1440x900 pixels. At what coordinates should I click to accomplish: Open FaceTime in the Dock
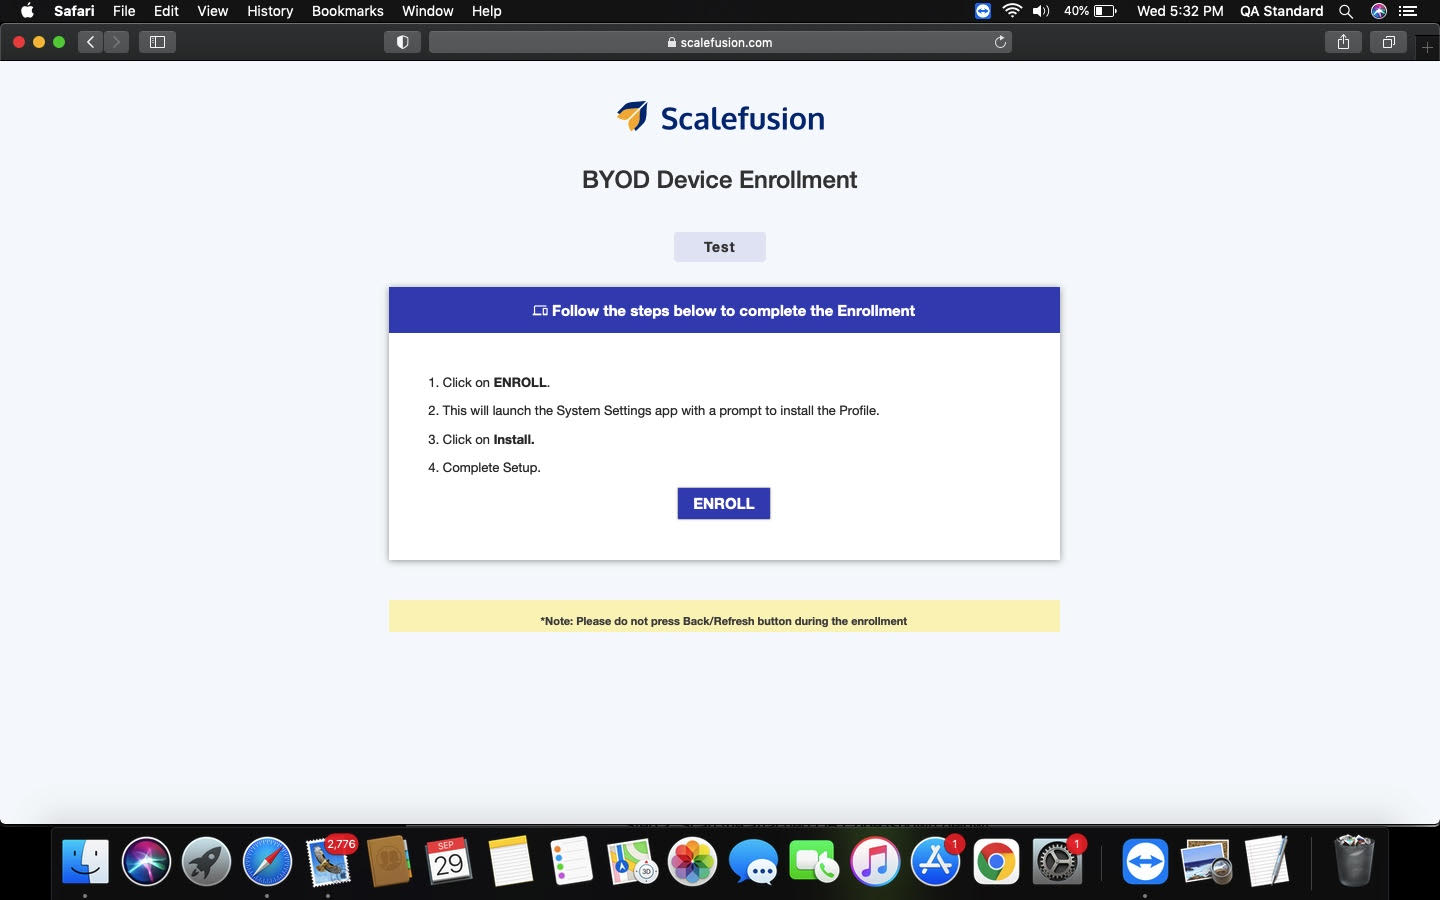coord(814,862)
